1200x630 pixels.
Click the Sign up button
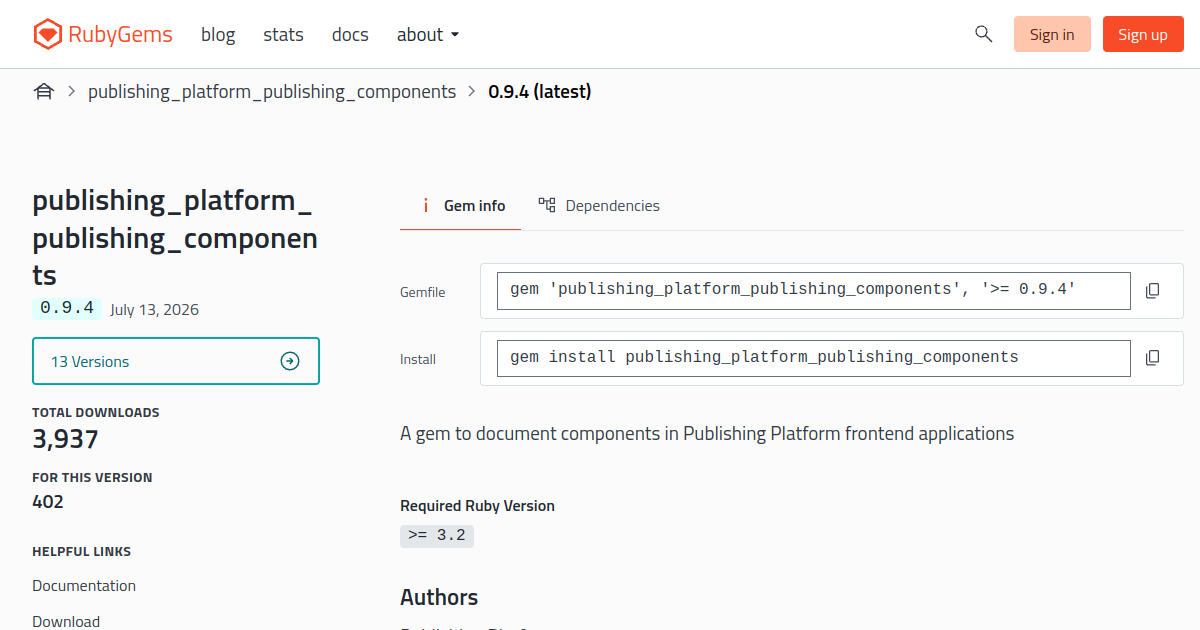1143,34
